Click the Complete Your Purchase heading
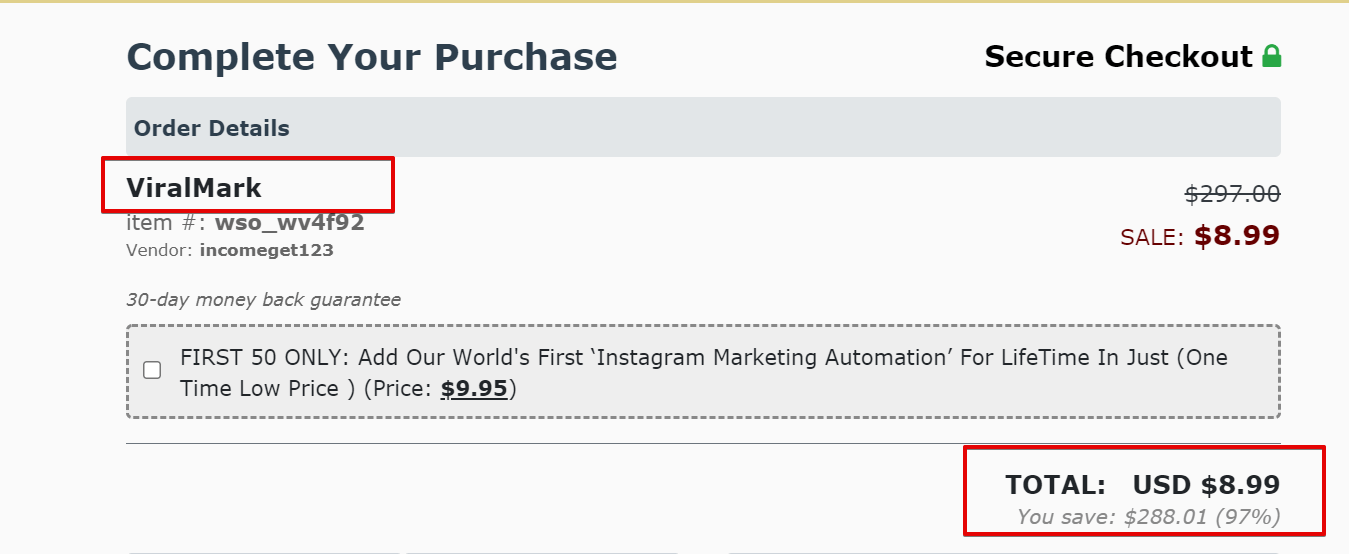This screenshot has height=554, width=1349. [x=372, y=56]
